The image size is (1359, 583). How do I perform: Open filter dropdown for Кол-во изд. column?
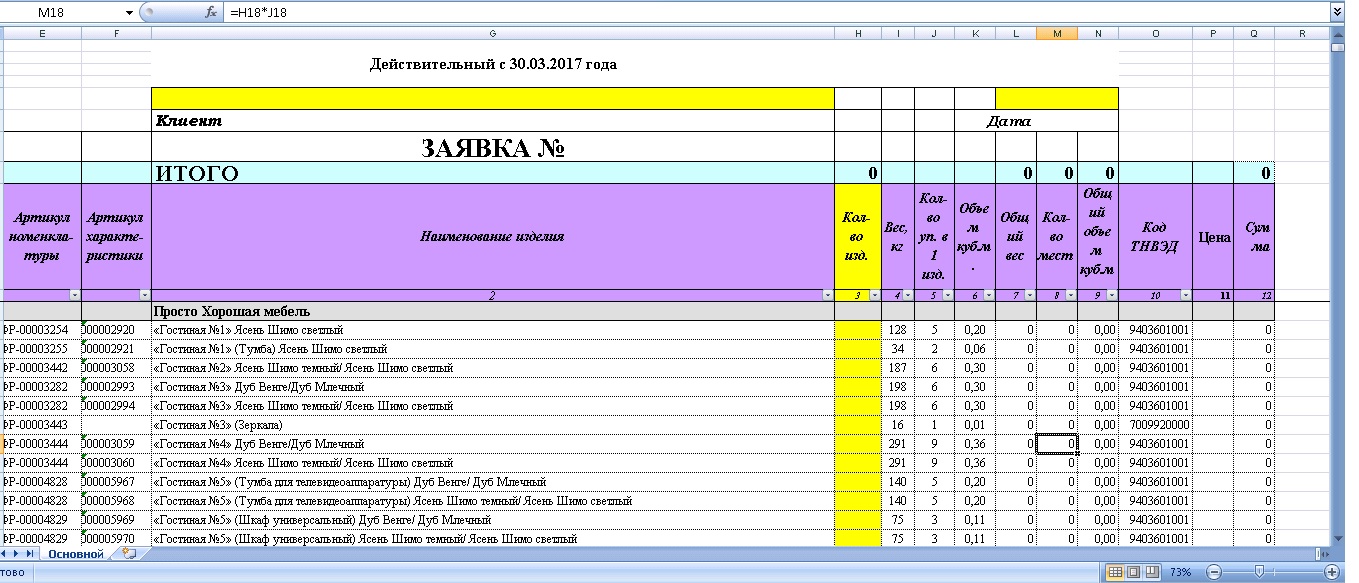874,296
